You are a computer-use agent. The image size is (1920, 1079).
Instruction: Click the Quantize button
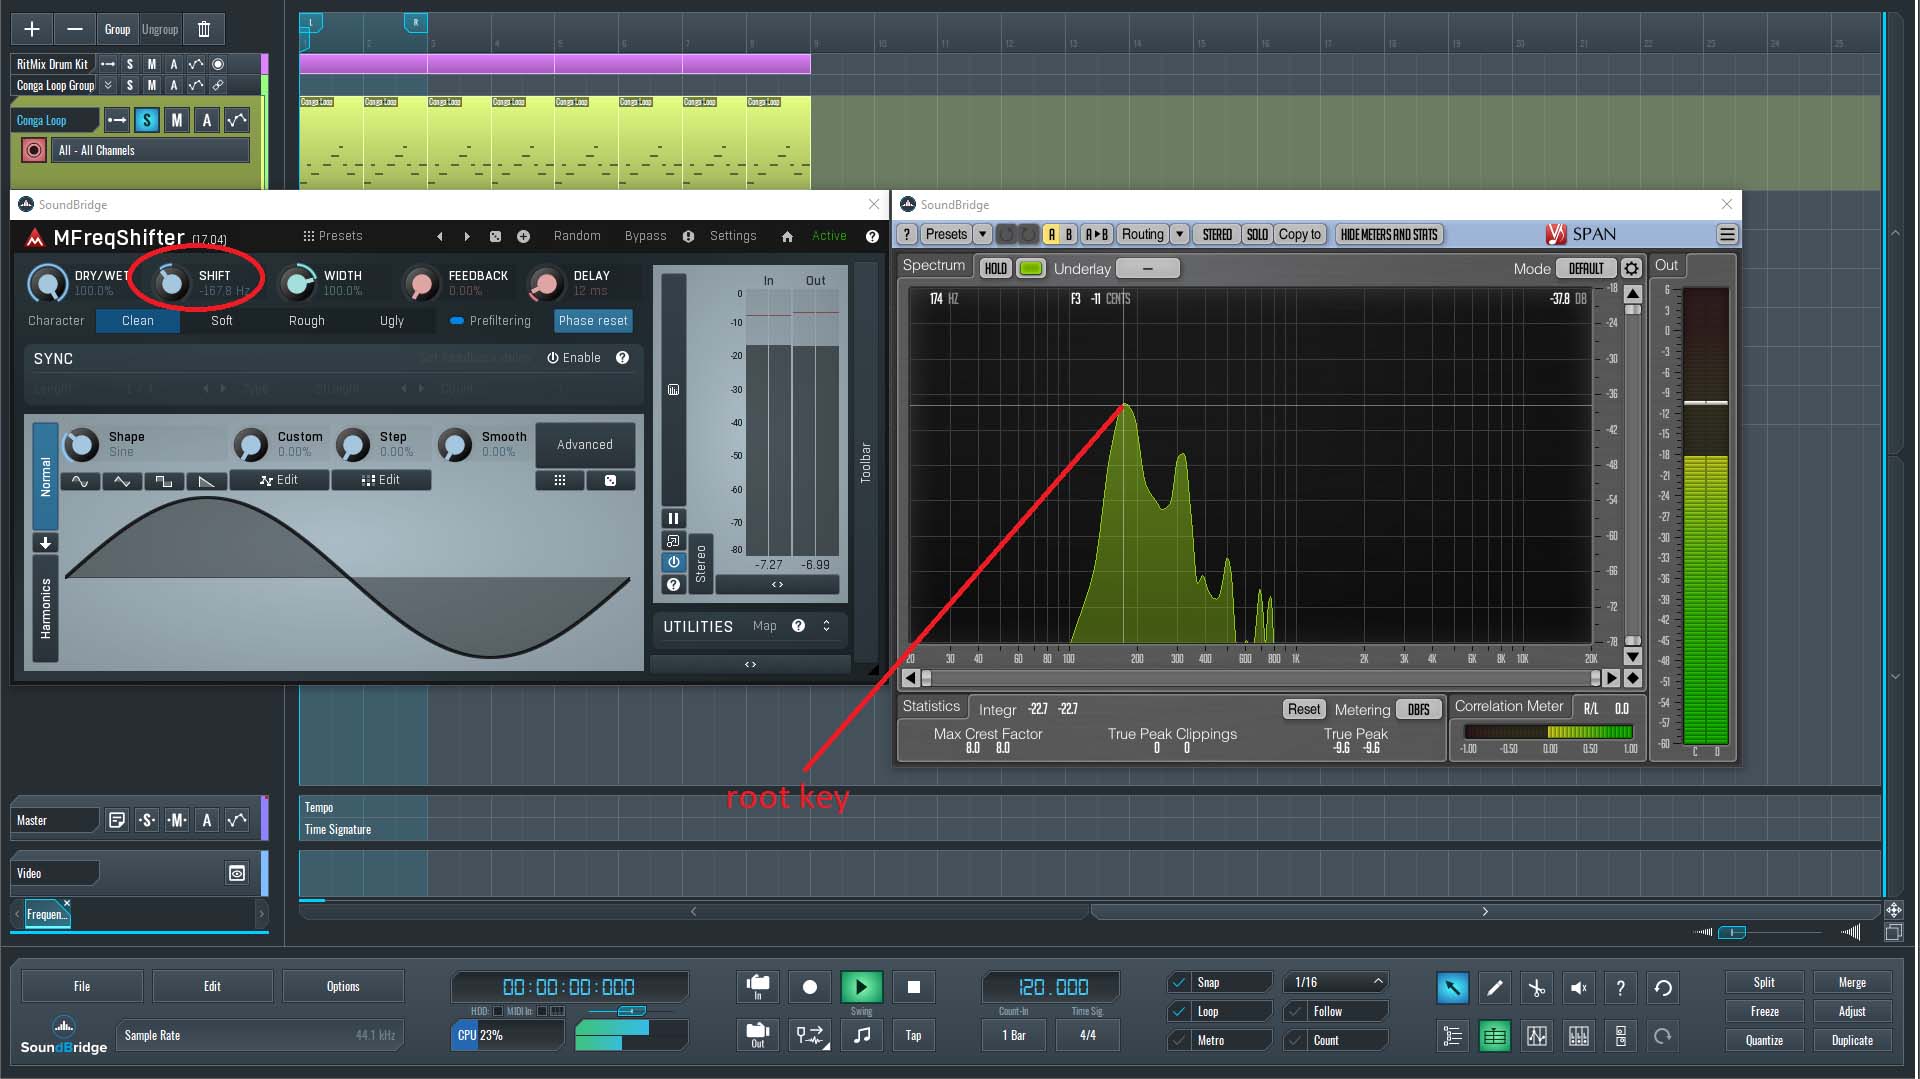coord(1764,1040)
